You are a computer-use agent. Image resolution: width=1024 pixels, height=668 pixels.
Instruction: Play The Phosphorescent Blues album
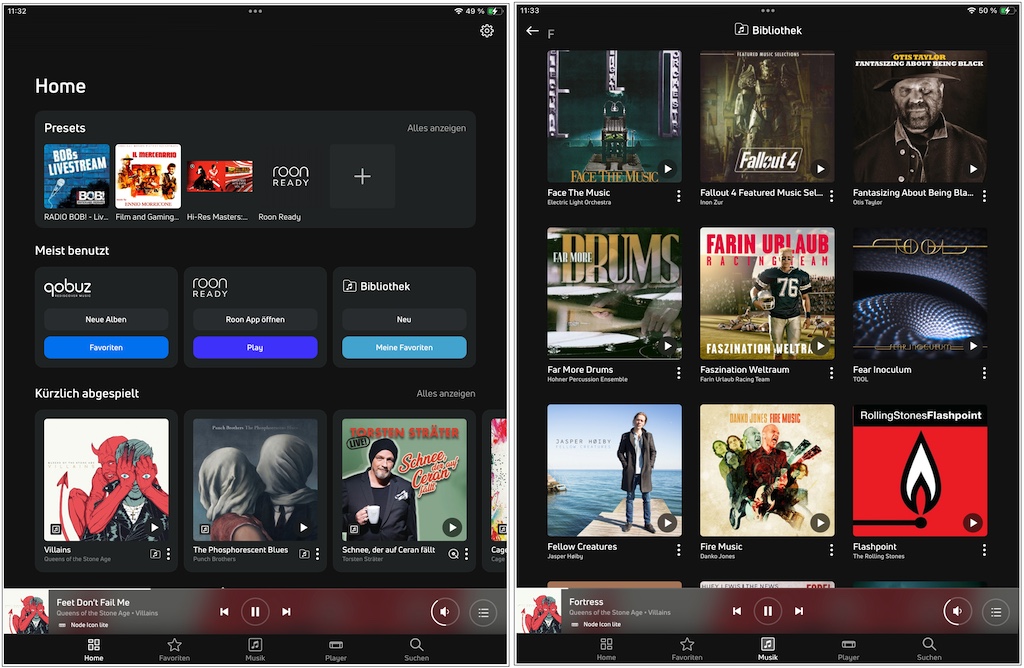(304, 527)
